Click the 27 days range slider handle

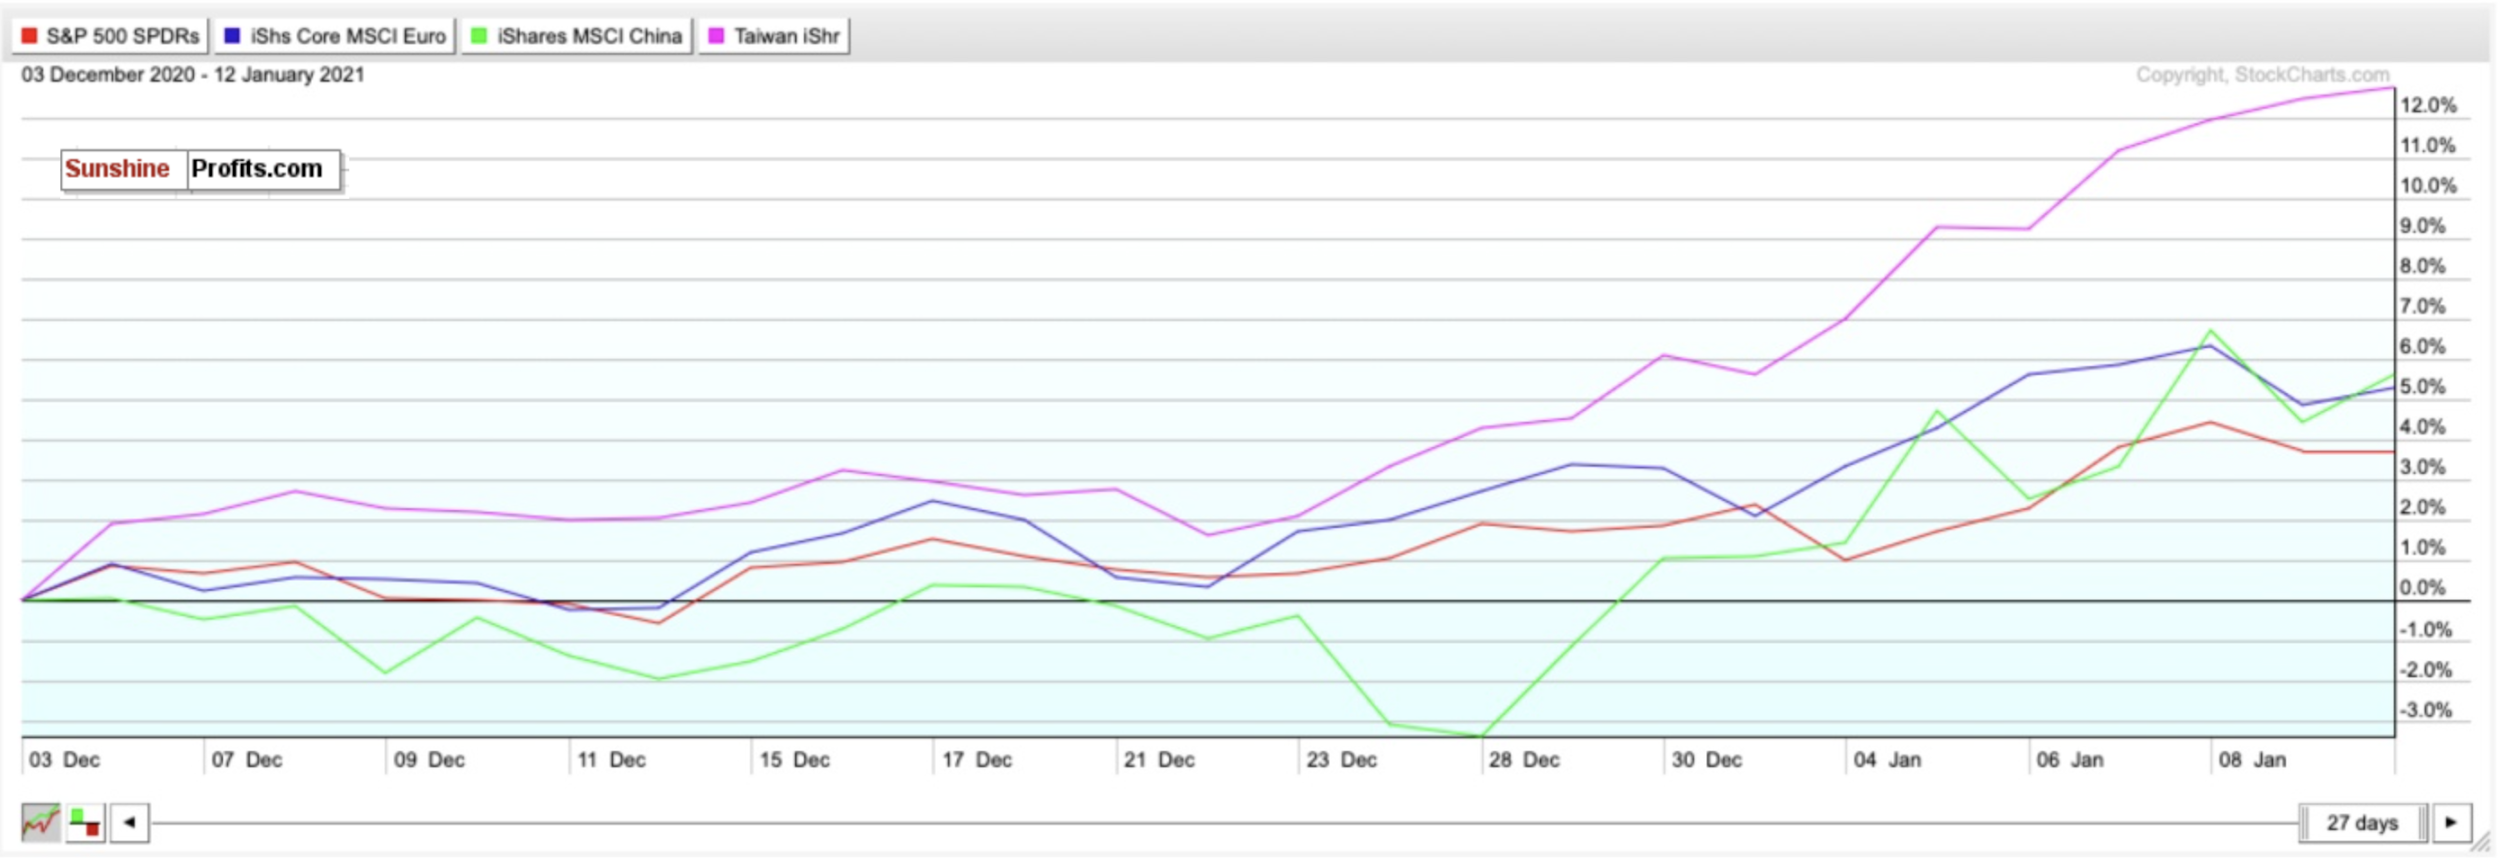[2362, 823]
